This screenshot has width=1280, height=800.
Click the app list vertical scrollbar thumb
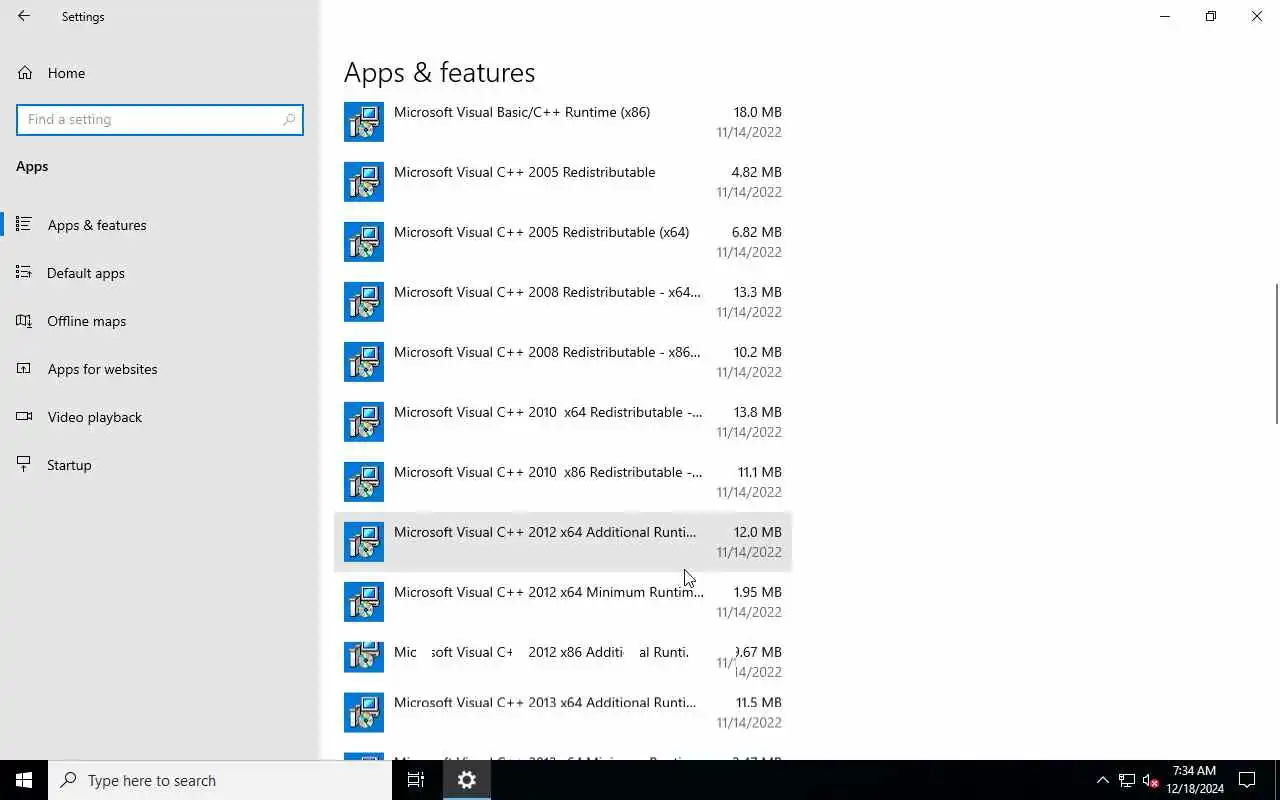click(1276, 354)
